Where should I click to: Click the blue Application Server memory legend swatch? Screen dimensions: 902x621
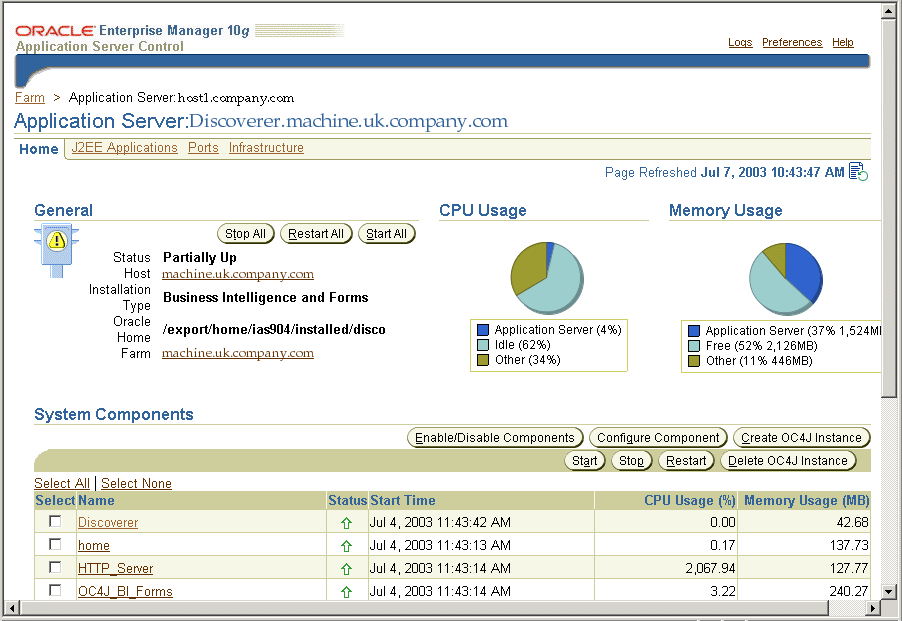point(694,331)
